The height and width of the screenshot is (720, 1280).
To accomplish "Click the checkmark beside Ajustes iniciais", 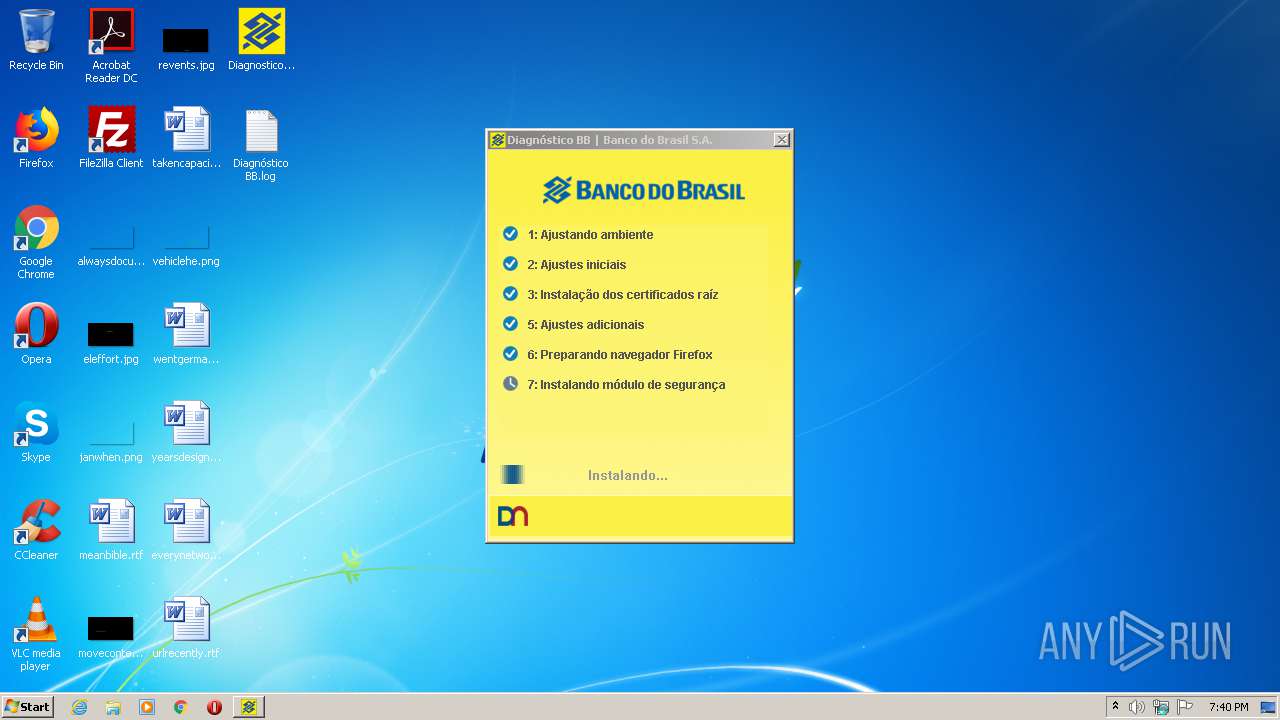I will [510, 264].
